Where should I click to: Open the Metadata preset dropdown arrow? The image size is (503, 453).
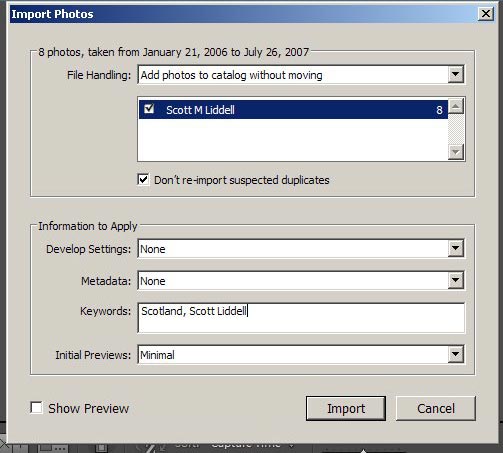[456, 280]
